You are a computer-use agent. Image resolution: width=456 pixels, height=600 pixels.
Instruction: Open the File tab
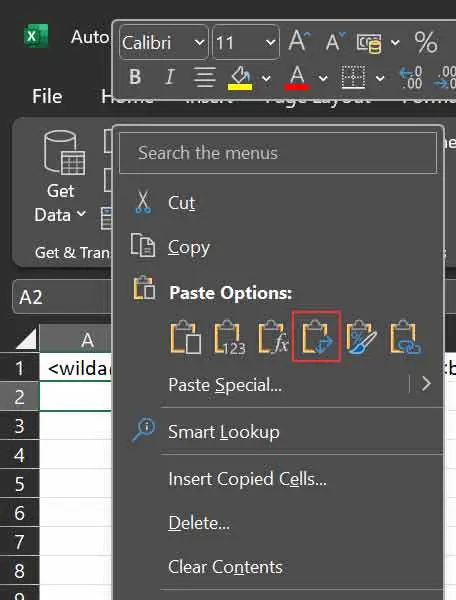[47, 96]
